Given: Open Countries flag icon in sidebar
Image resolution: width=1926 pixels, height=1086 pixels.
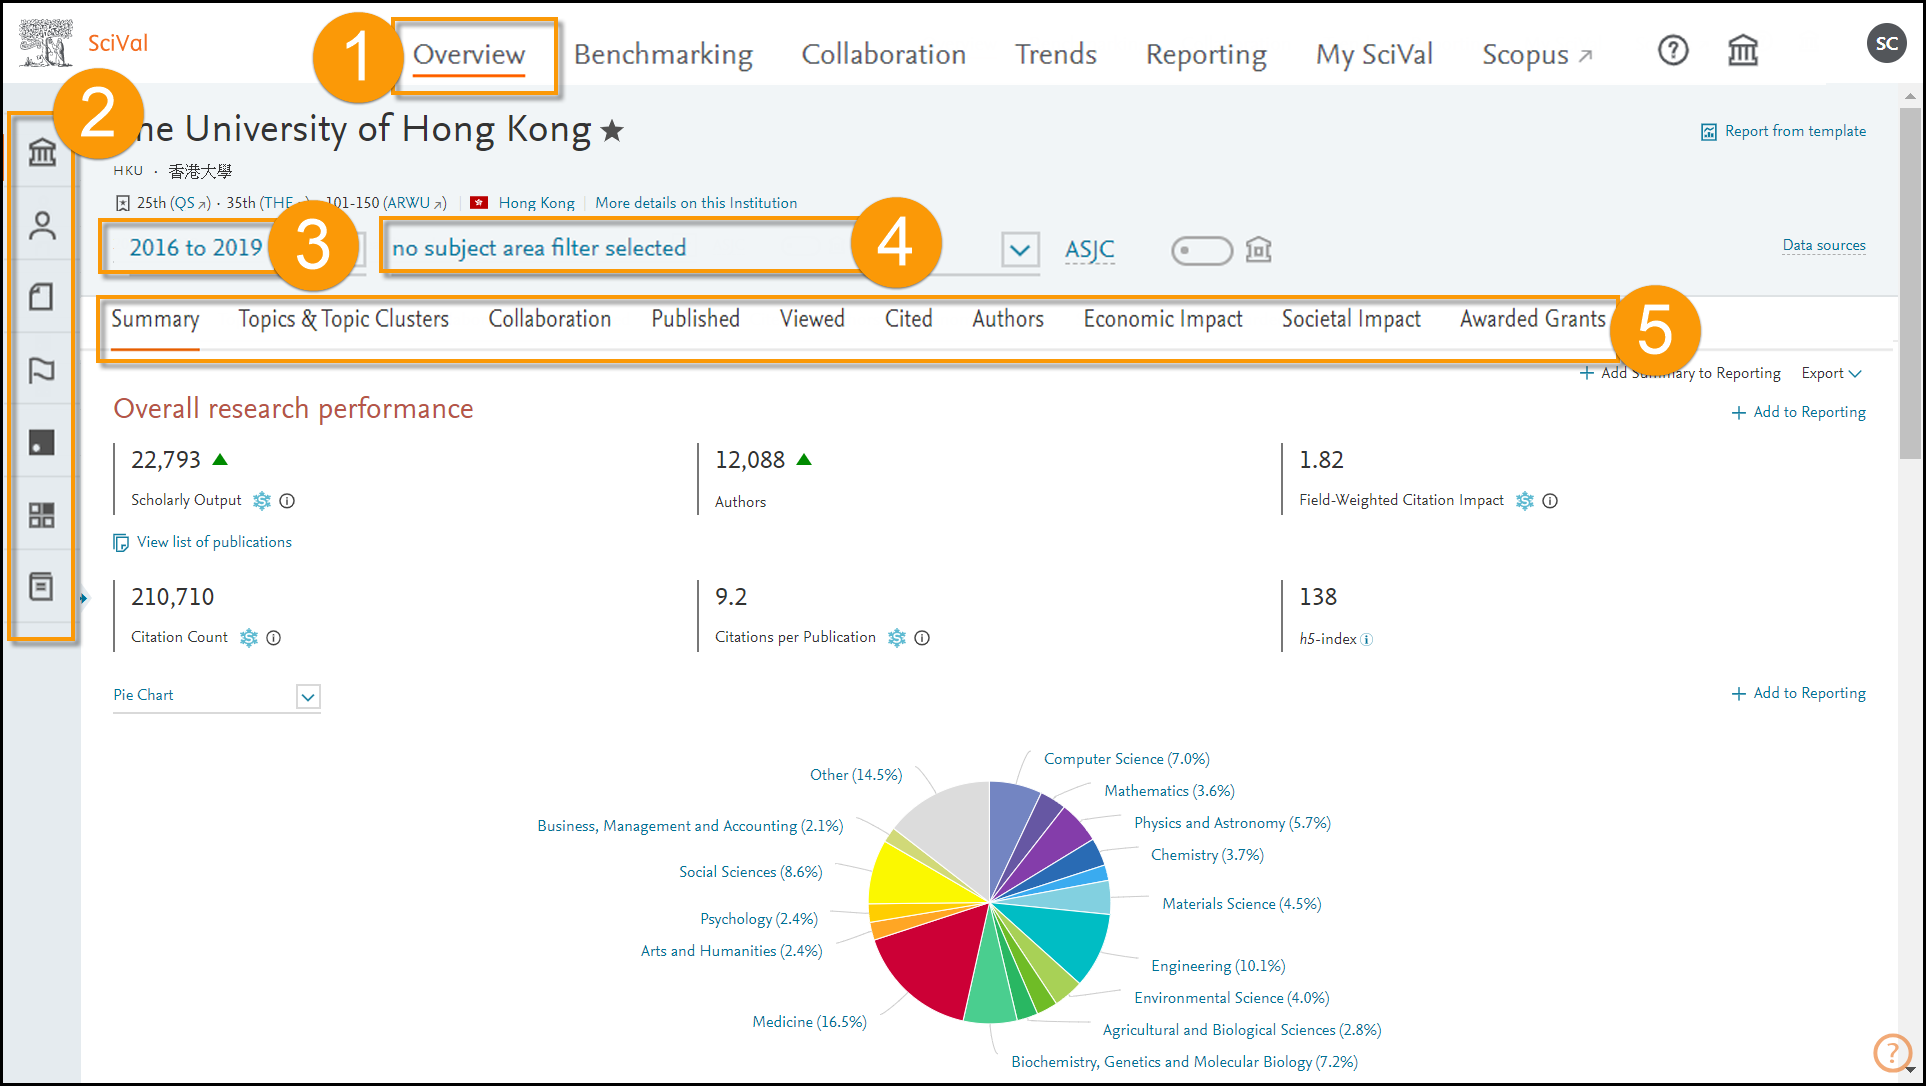Looking at the screenshot, I should point(42,370).
